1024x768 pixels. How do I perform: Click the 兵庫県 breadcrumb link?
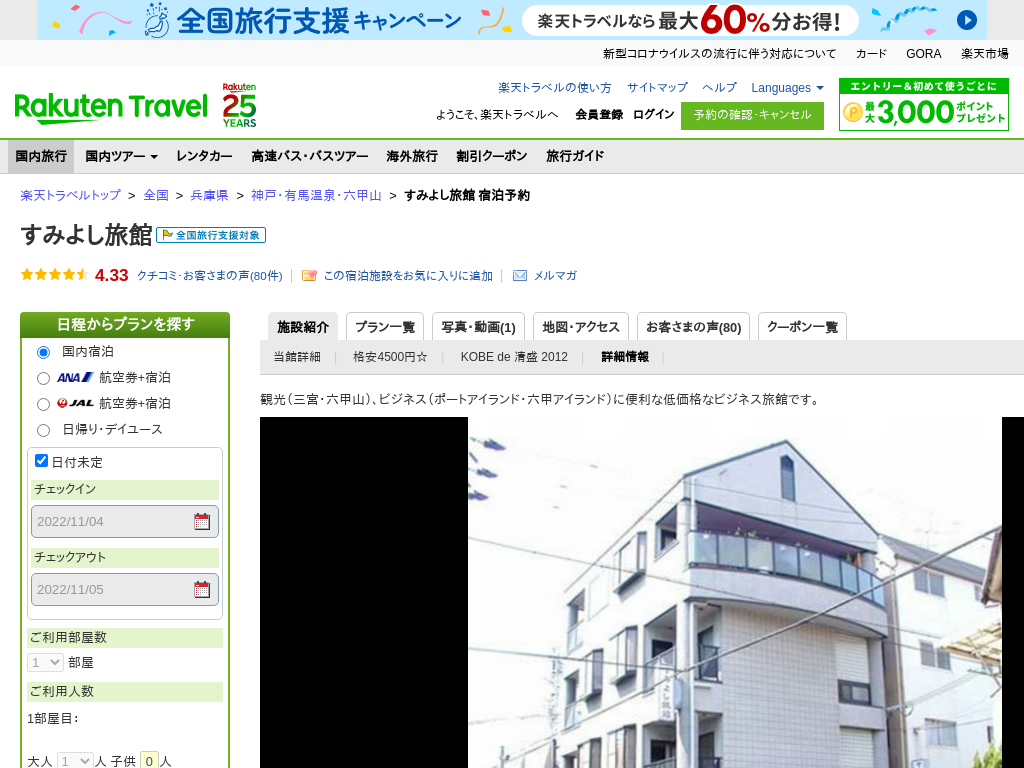210,195
